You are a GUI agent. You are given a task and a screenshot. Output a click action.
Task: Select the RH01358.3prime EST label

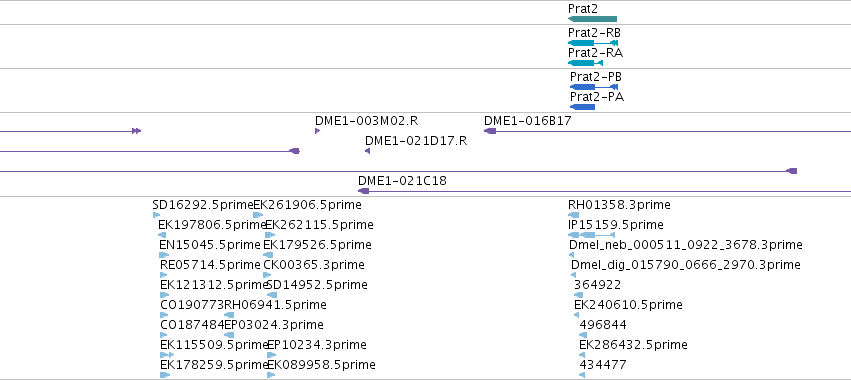point(619,205)
